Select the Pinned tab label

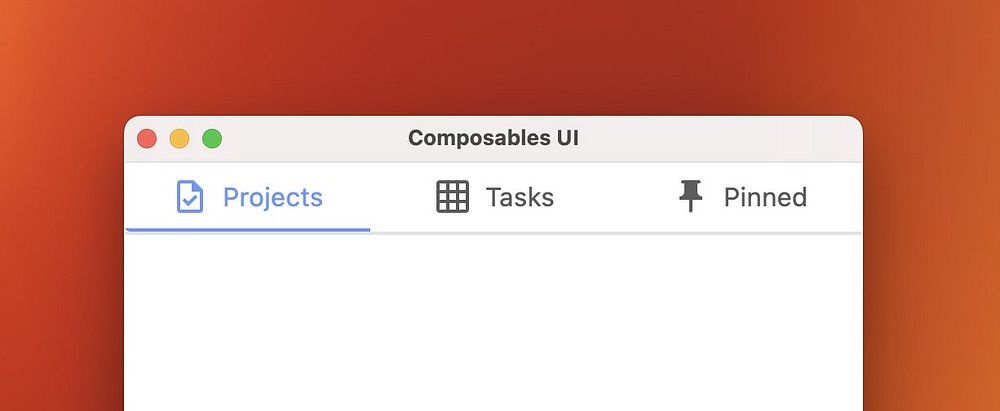pyautogui.click(x=765, y=197)
